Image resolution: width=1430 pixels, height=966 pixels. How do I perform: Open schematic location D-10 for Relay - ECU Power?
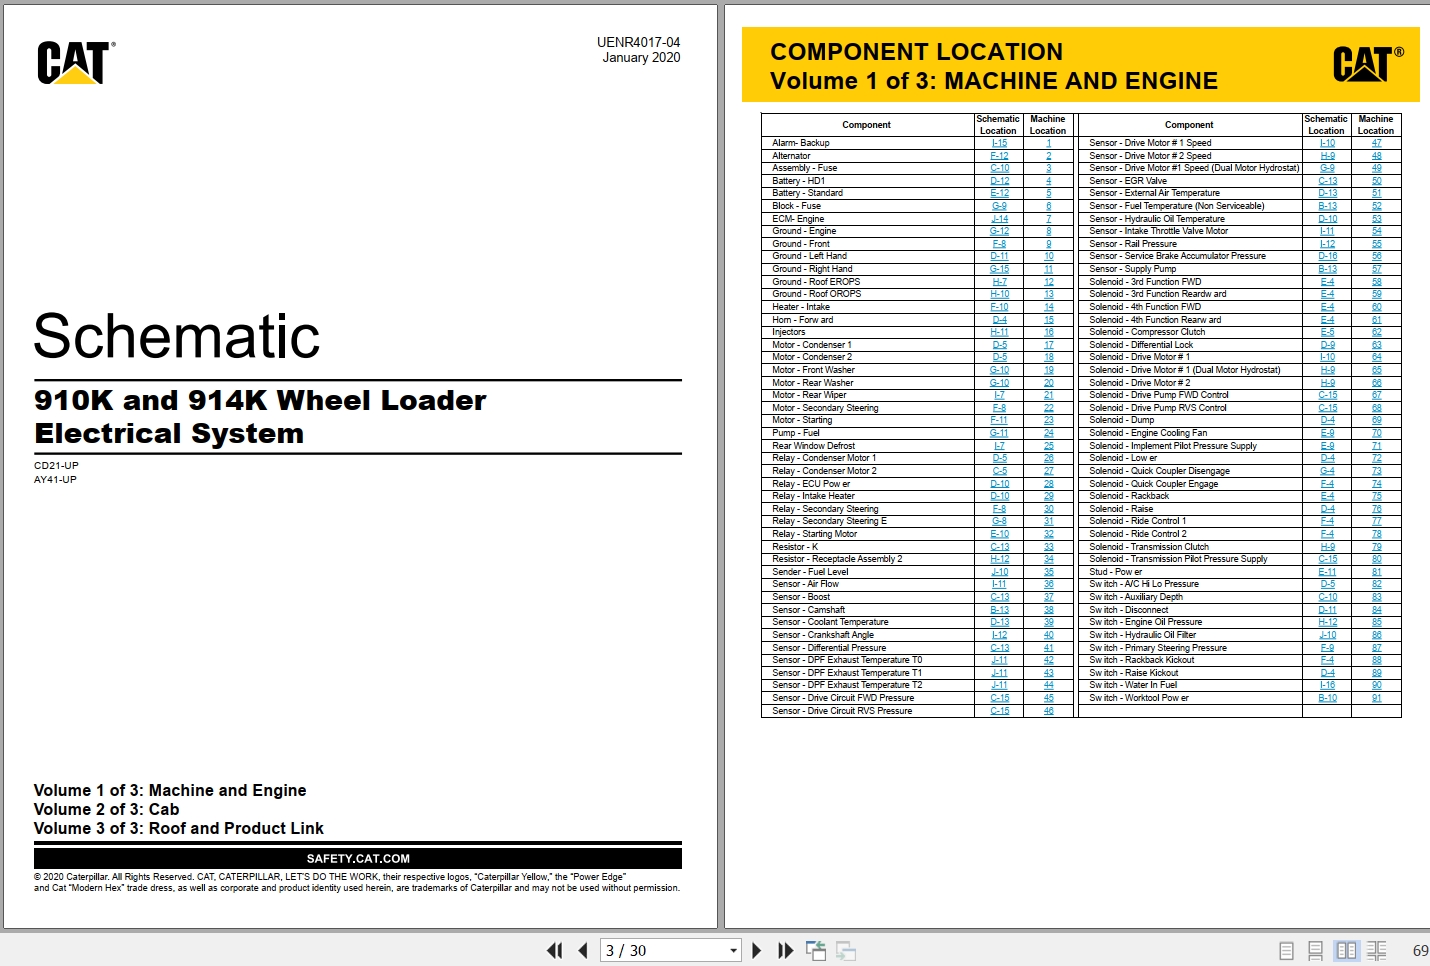tap(999, 484)
